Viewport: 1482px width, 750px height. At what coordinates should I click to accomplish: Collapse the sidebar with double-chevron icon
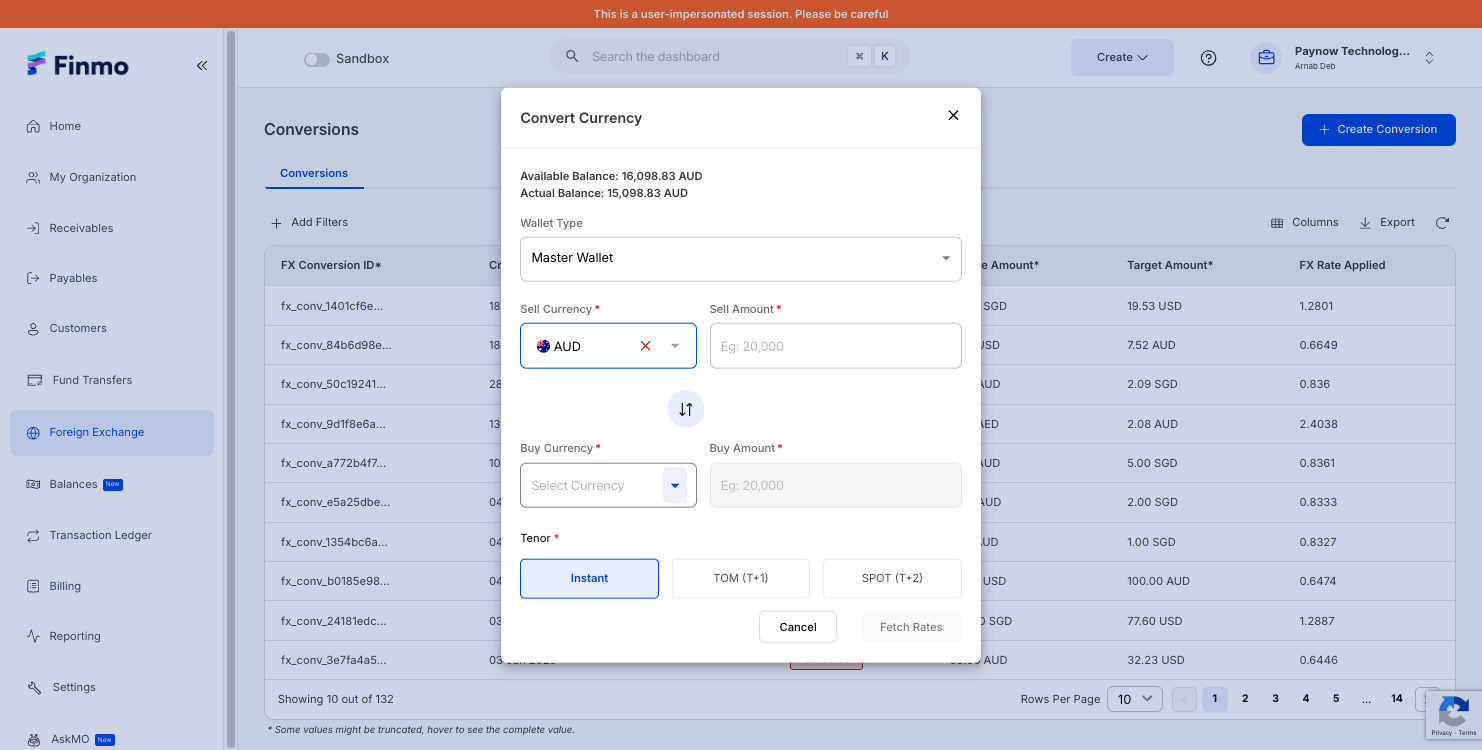click(x=201, y=66)
